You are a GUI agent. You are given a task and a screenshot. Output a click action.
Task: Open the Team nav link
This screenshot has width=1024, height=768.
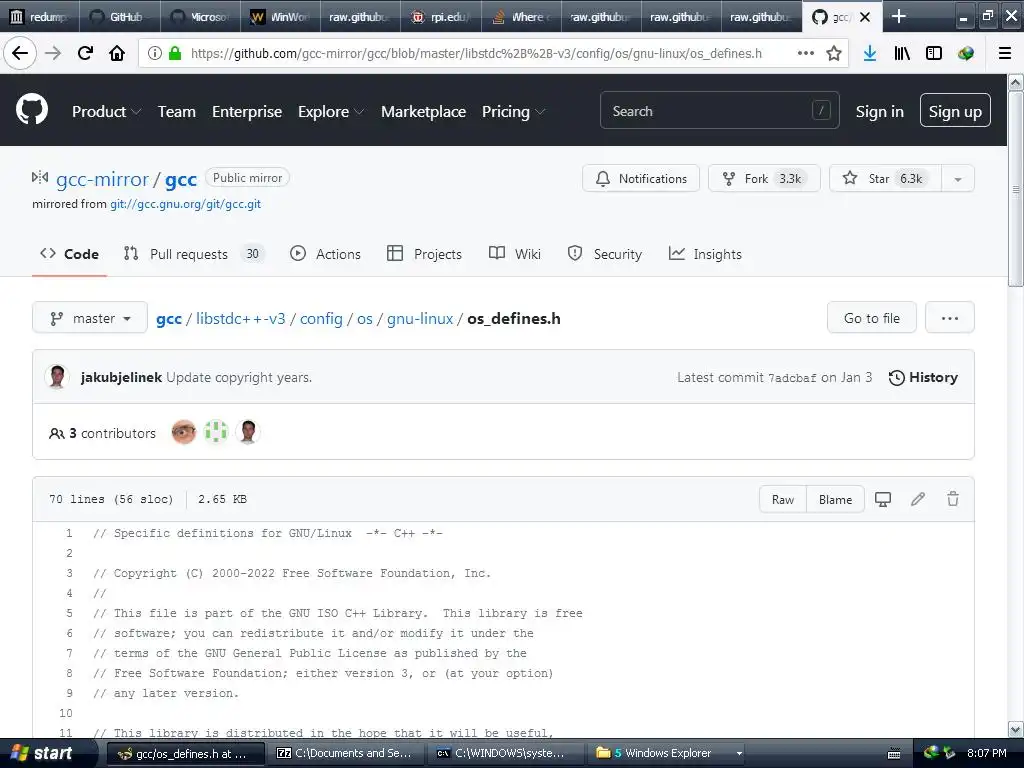point(176,112)
